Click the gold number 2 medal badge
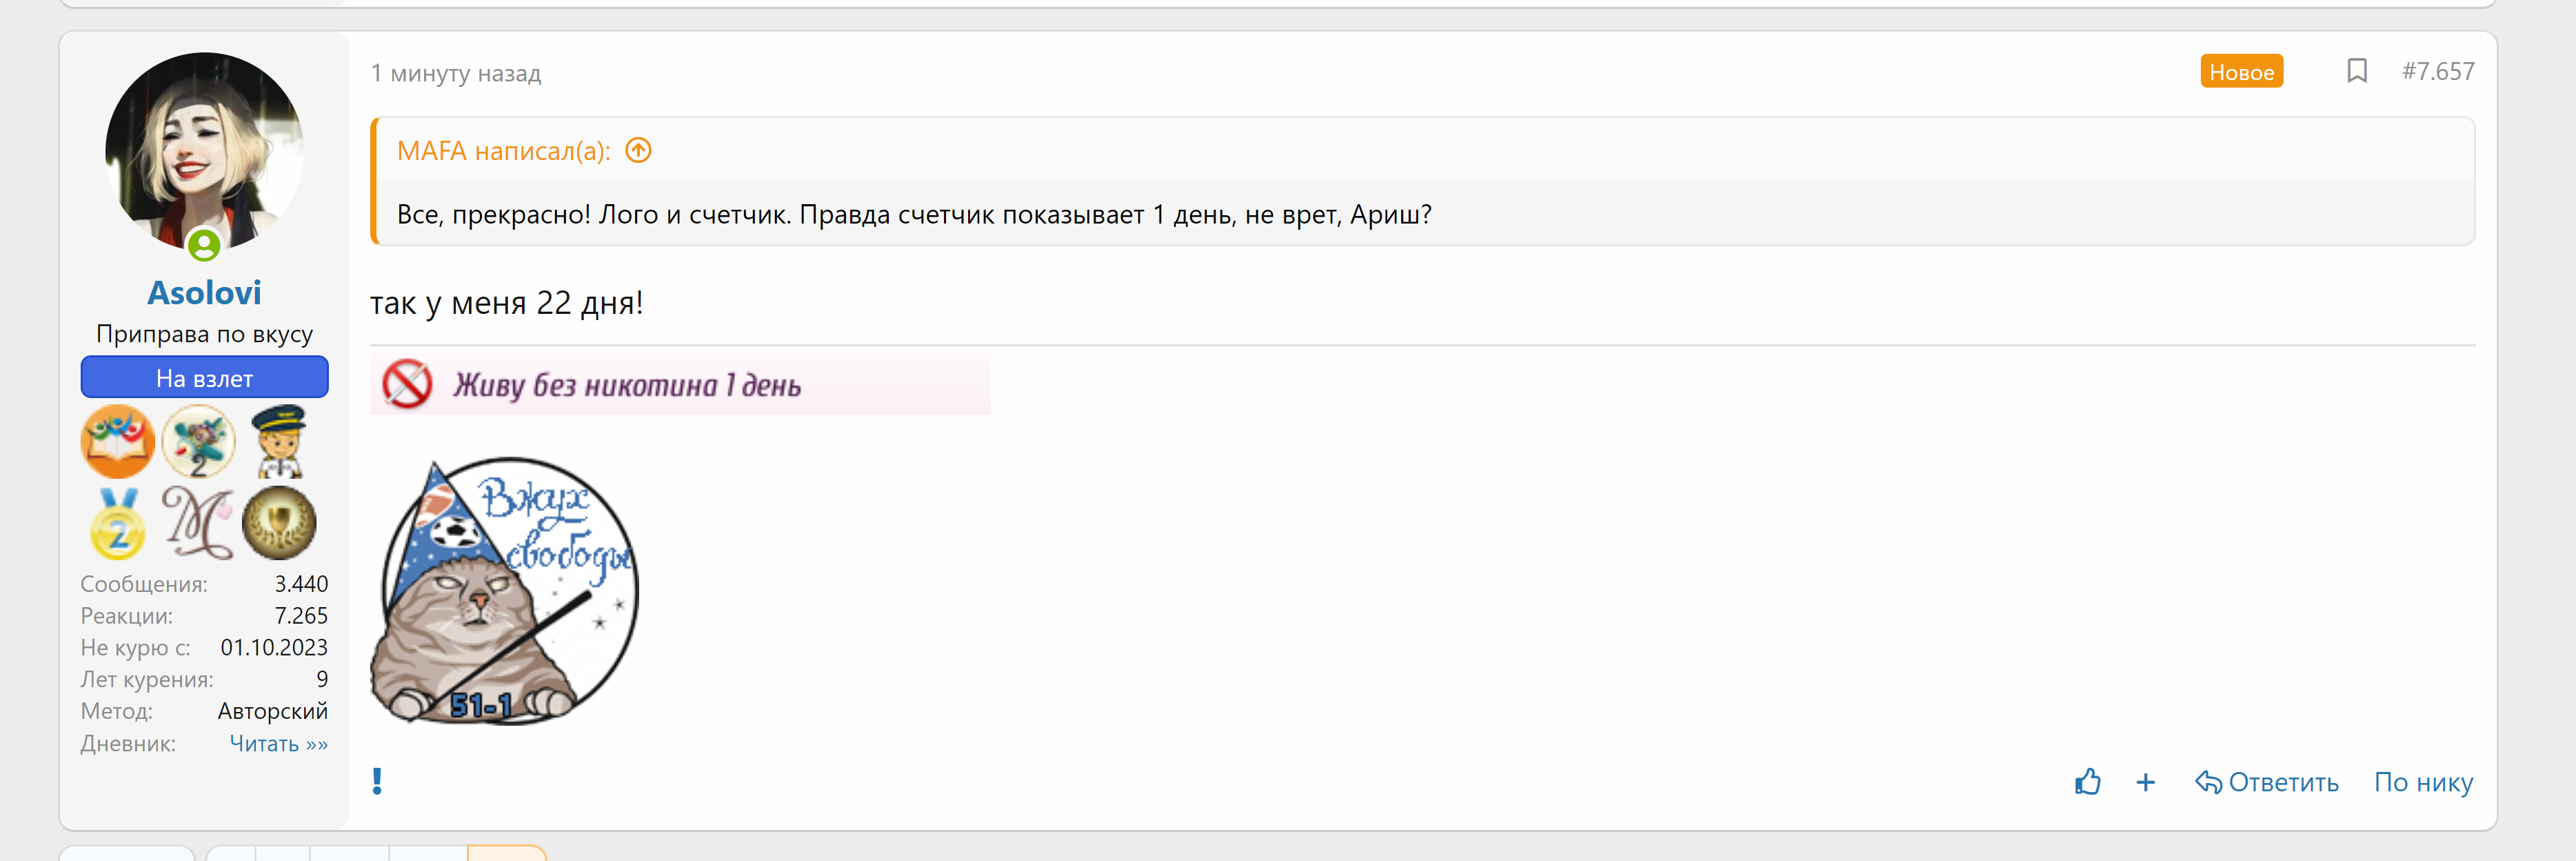Image resolution: width=2576 pixels, height=861 pixels. pos(117,523)
